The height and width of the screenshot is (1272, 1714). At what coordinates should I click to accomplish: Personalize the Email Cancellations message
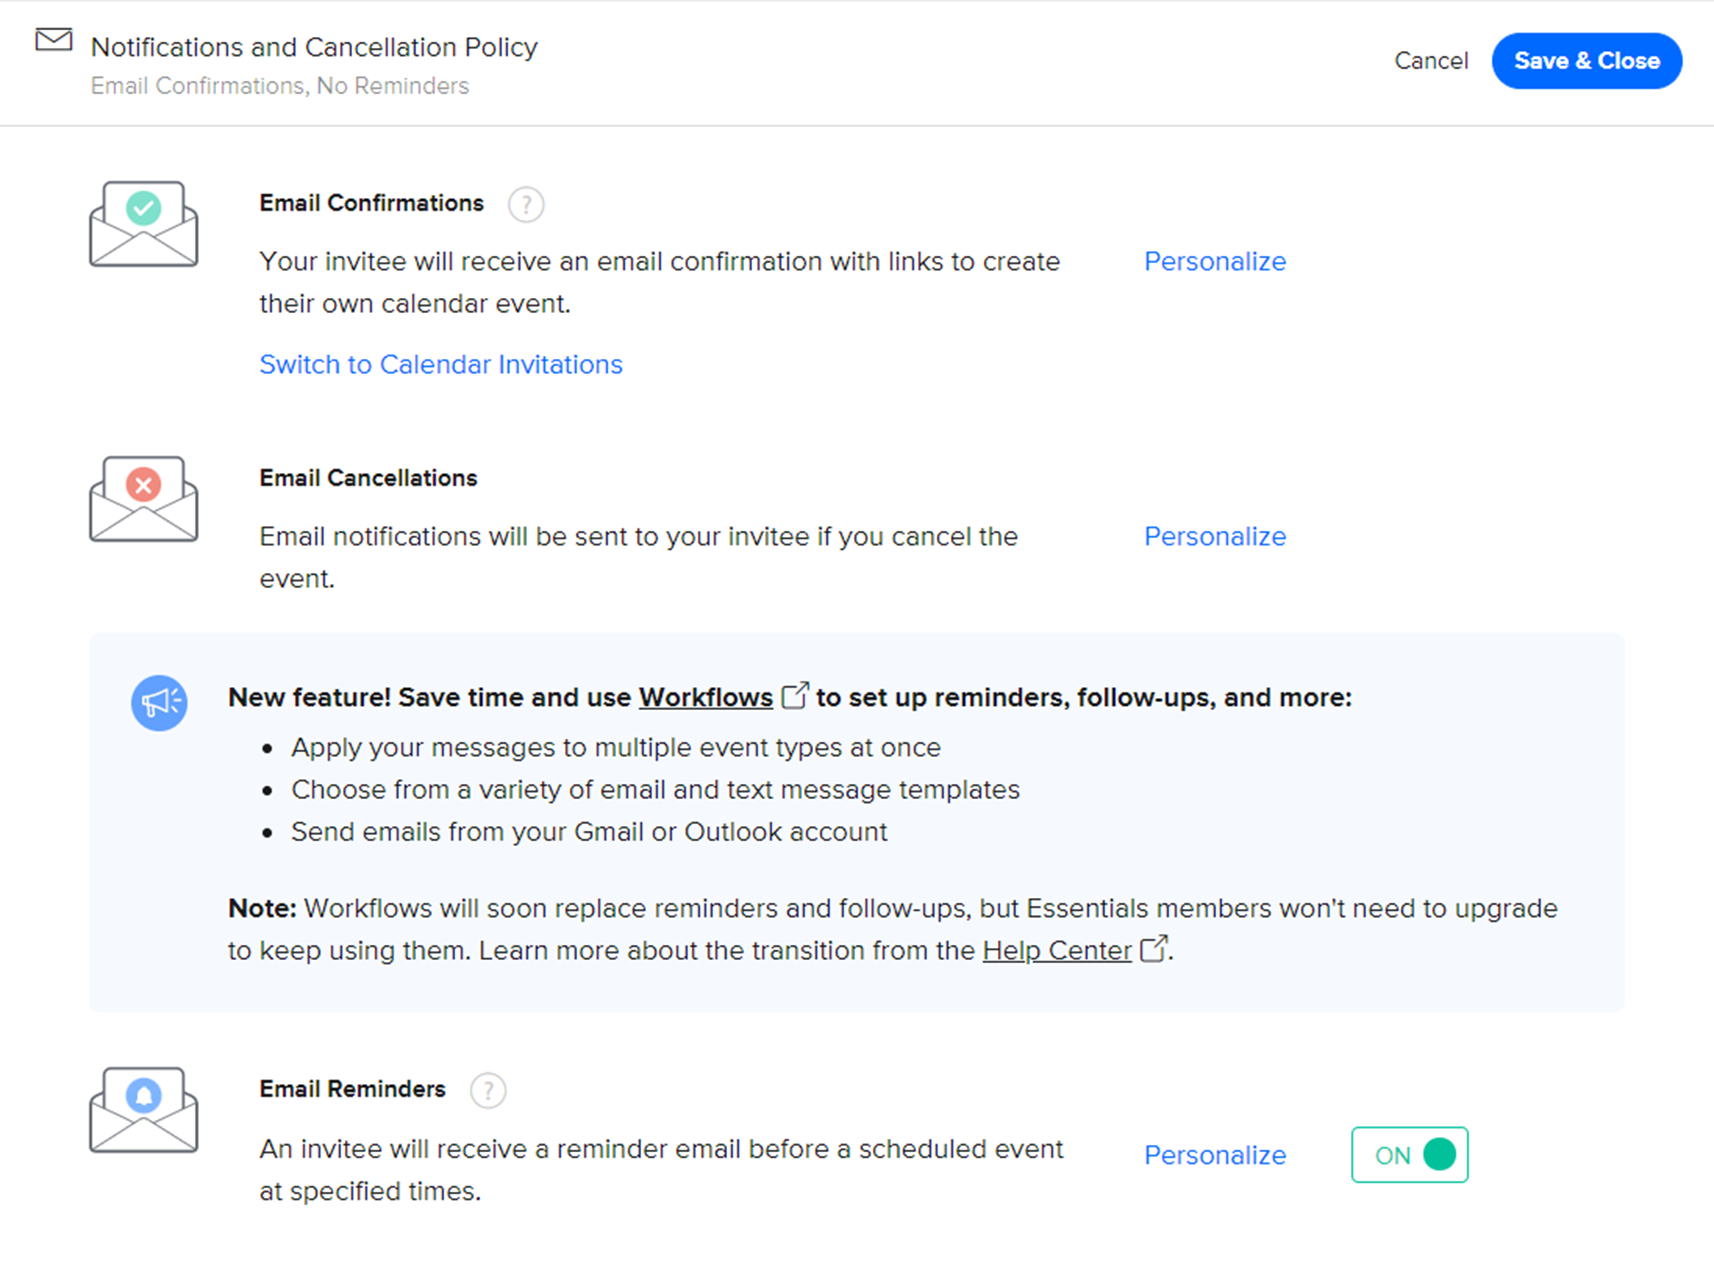(1215, 536)
